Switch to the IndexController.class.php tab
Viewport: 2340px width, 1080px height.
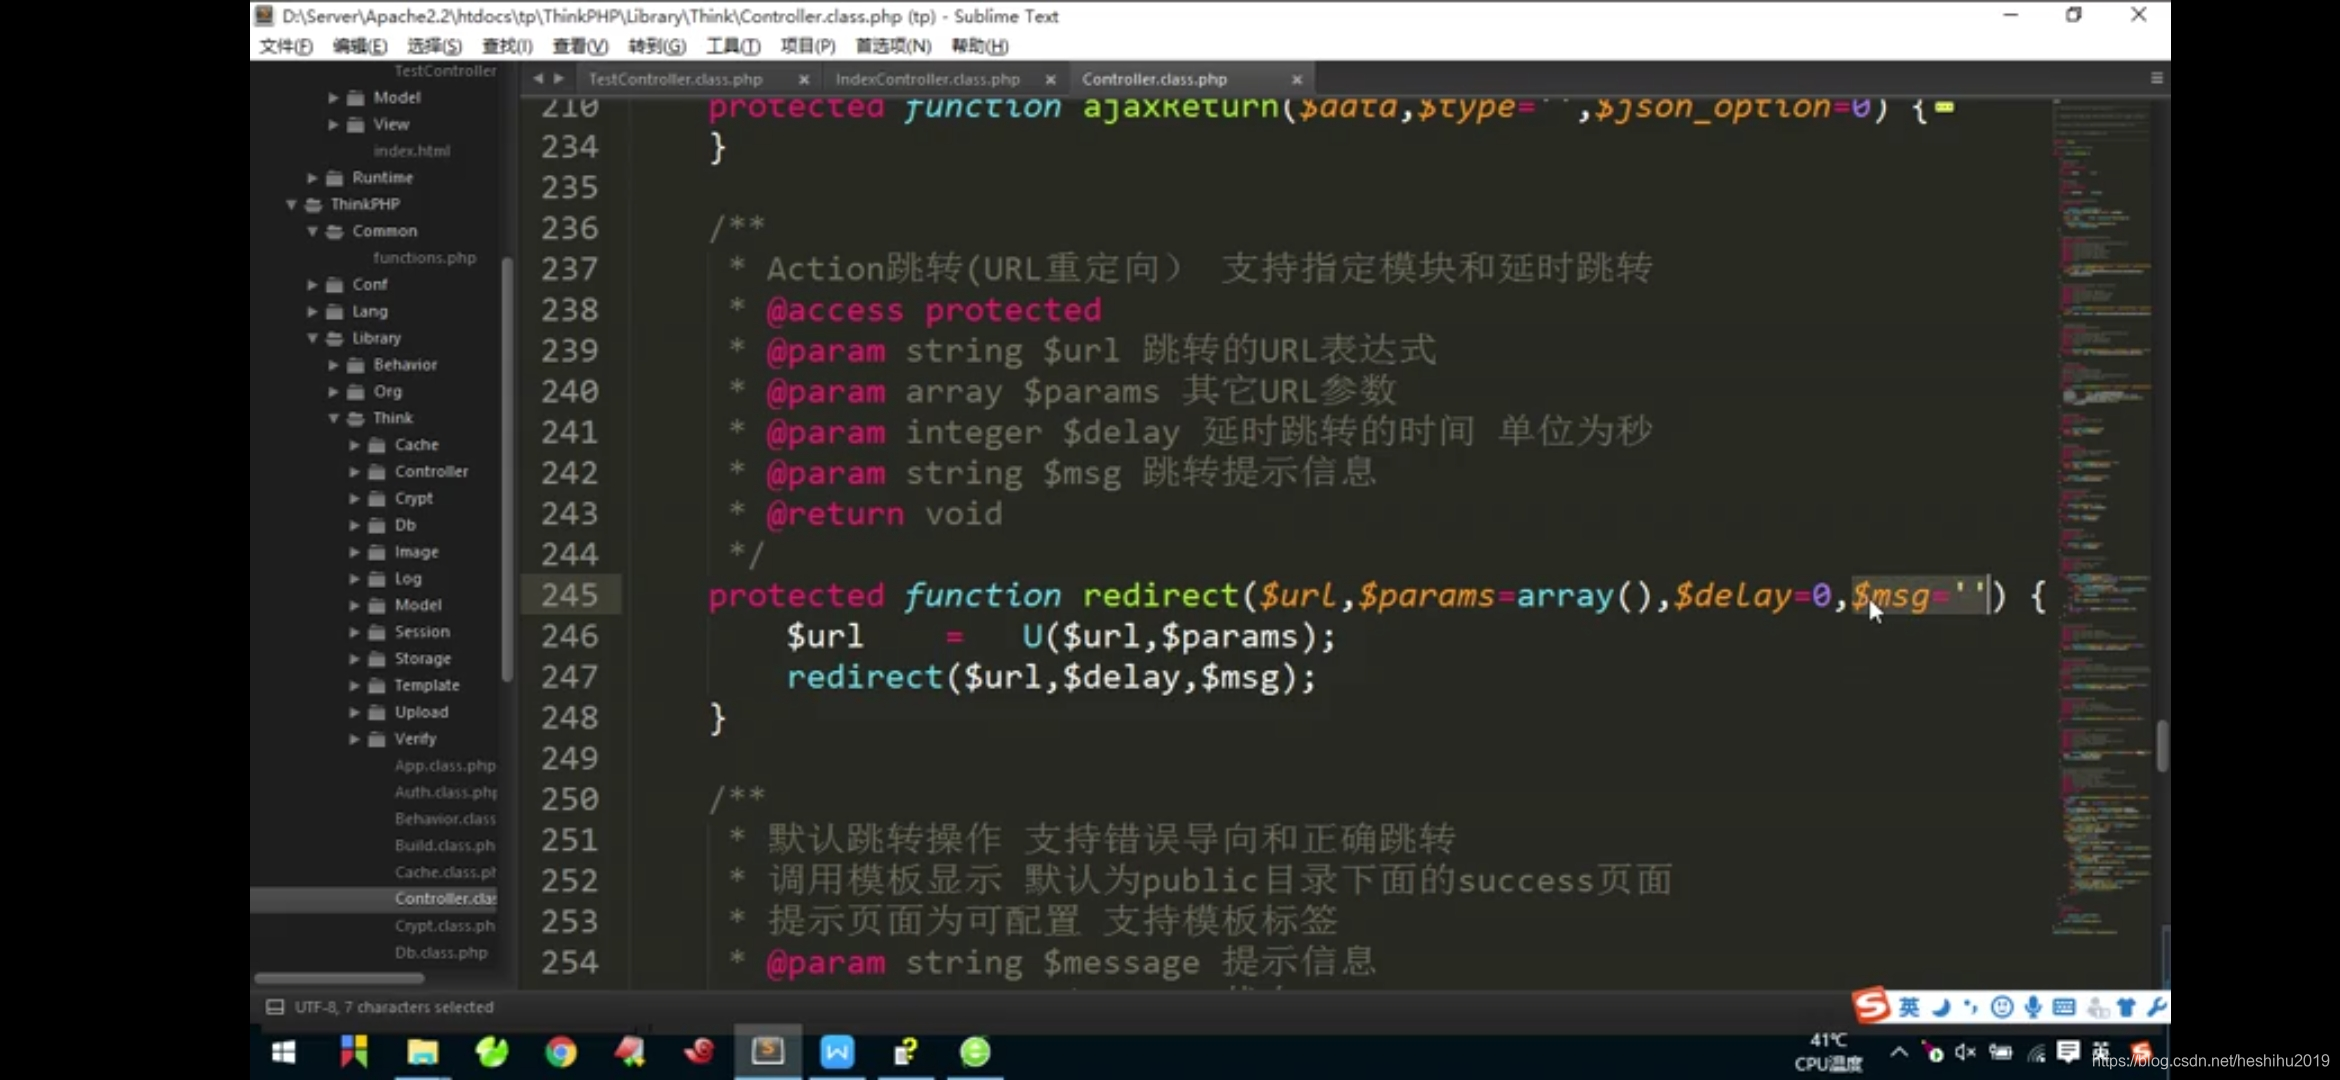coord(928,79)
